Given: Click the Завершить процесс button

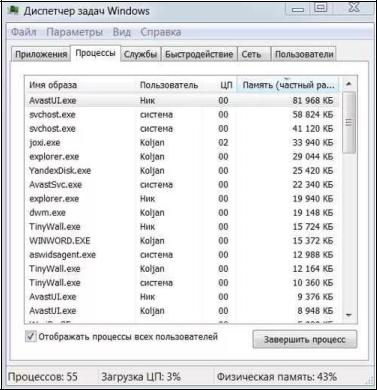Looking at the screenshot, I should click(305, 340).
